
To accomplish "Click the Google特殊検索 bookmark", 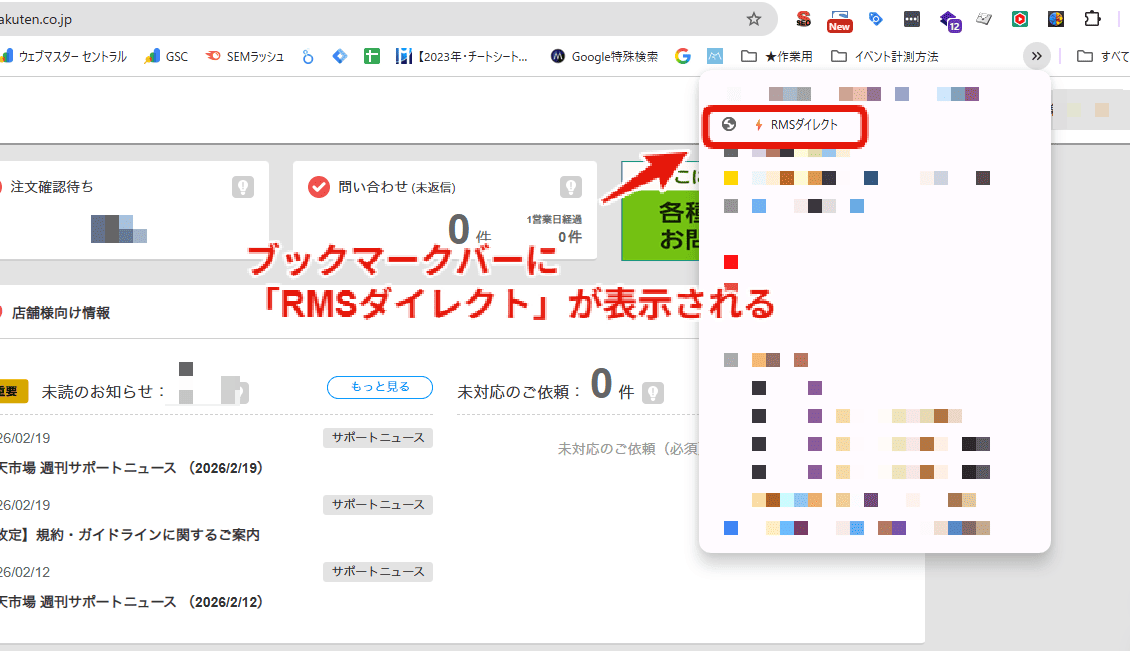I will tap(604, 57).
